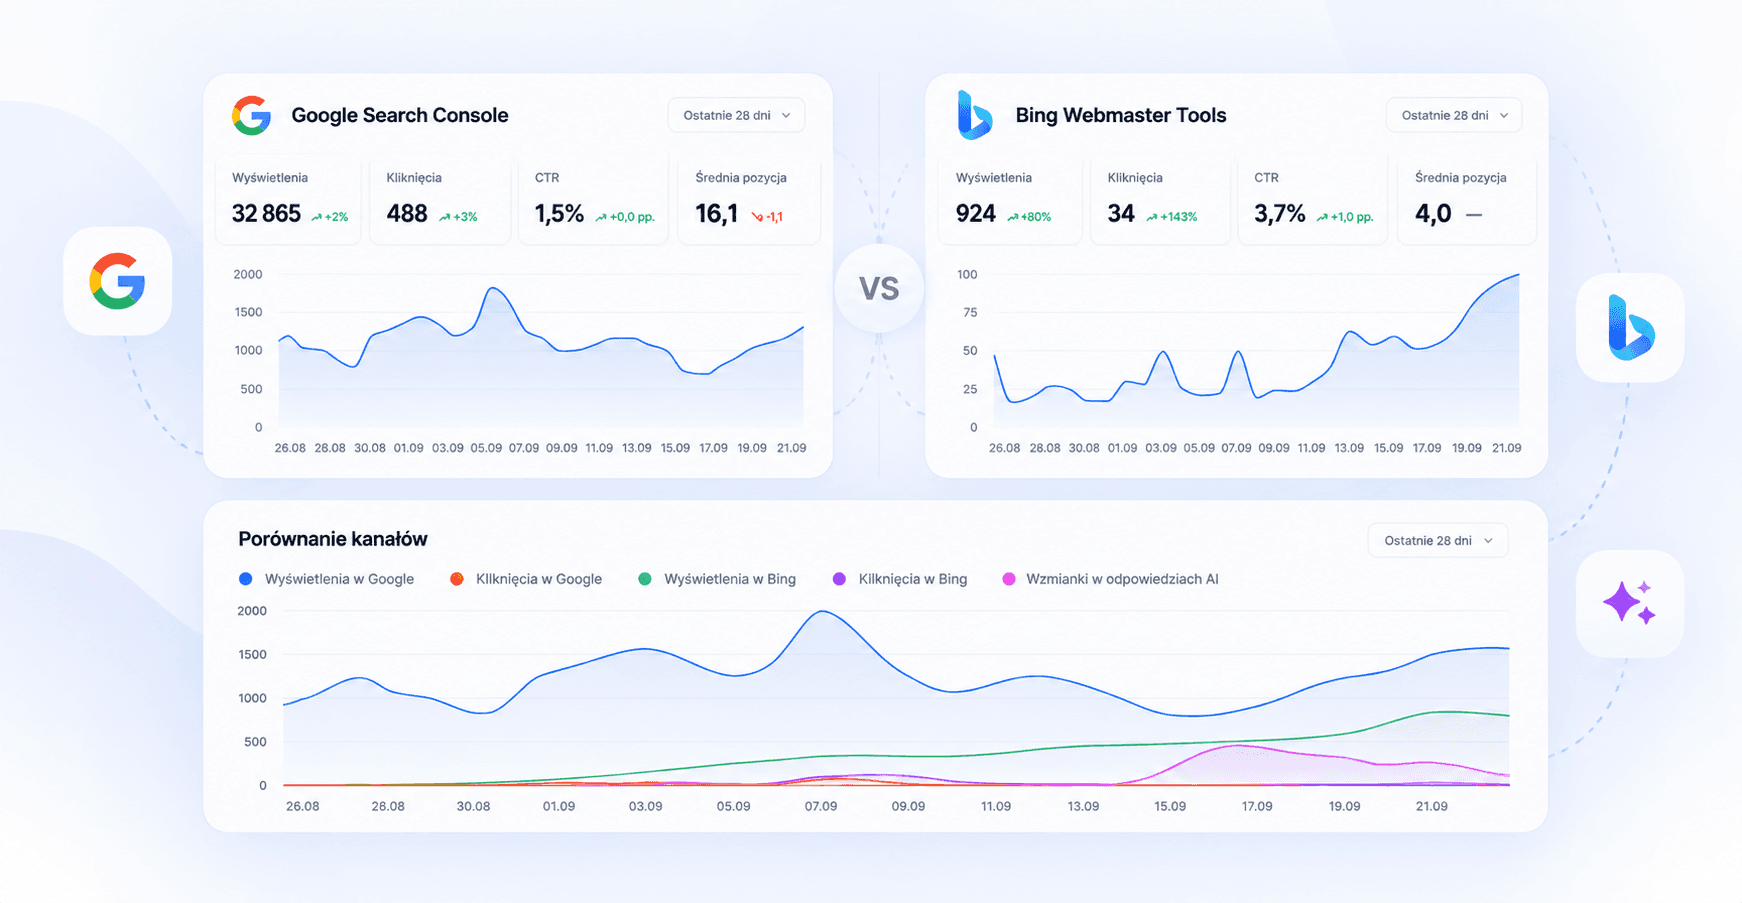The width and height of the screenshot is (1742, 903).
Task: Toggle the Kliknięcia w Google legend series
Action: 527,579
